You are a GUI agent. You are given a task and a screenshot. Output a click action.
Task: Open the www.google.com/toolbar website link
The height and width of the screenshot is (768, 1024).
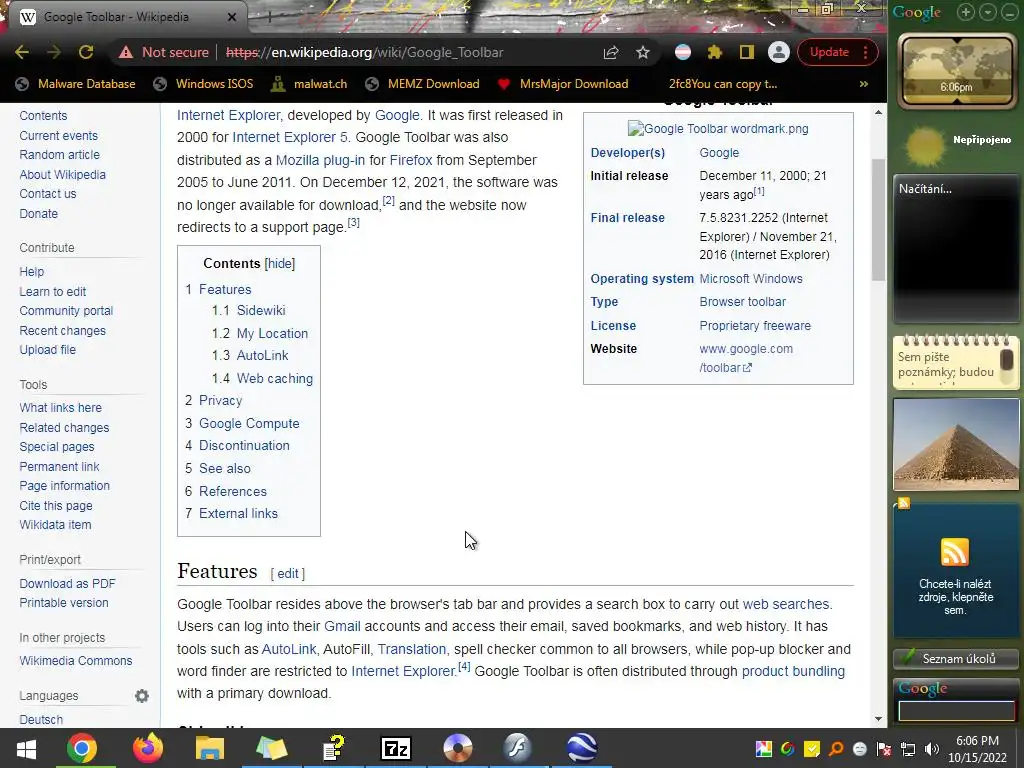coord(746,358)
